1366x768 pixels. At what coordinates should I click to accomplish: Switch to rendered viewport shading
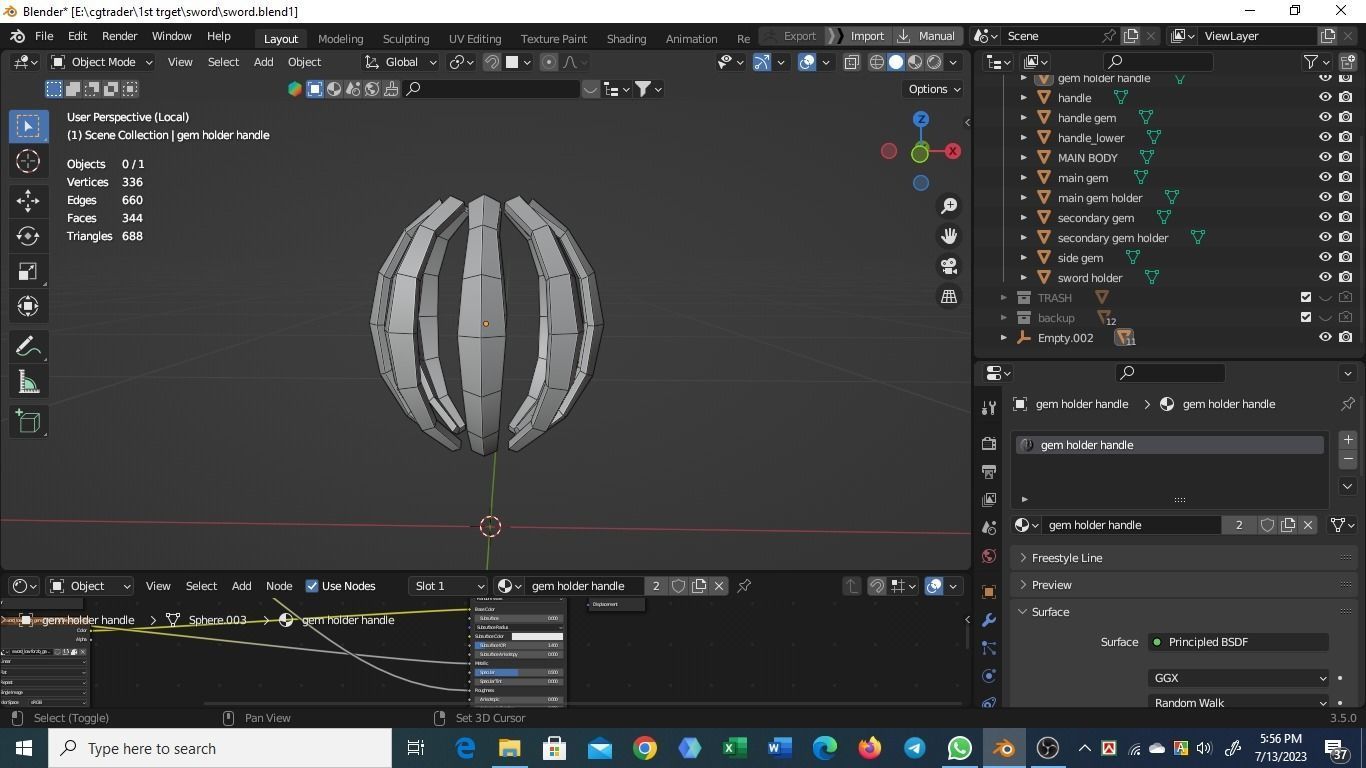click(x=934, y=62)
